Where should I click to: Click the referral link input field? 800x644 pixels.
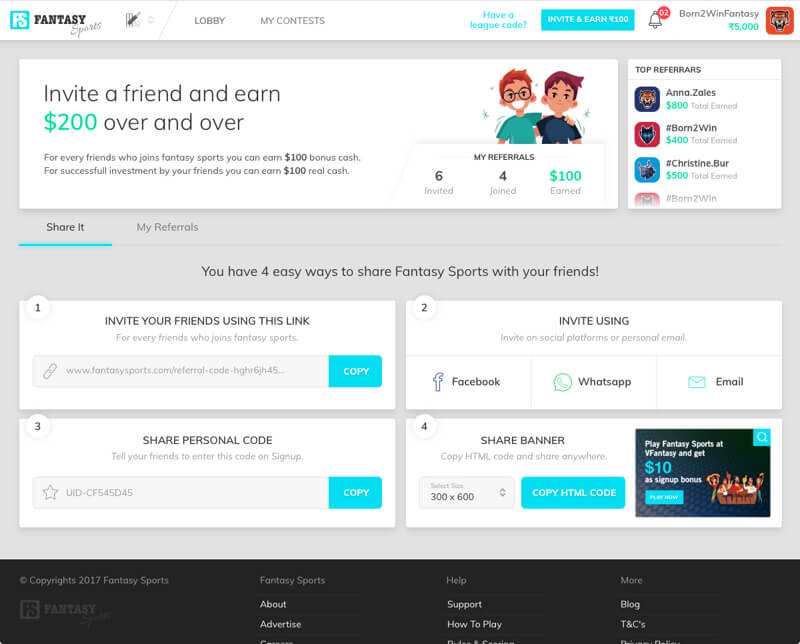pos(181,371)
